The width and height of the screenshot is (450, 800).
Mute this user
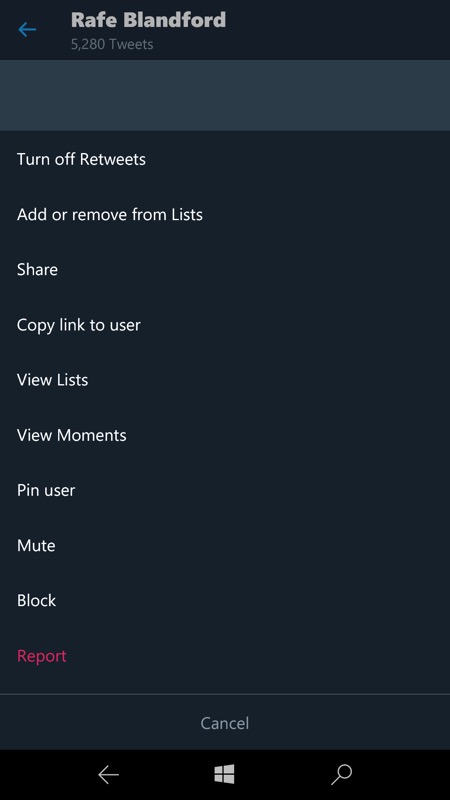click(36, 545)
